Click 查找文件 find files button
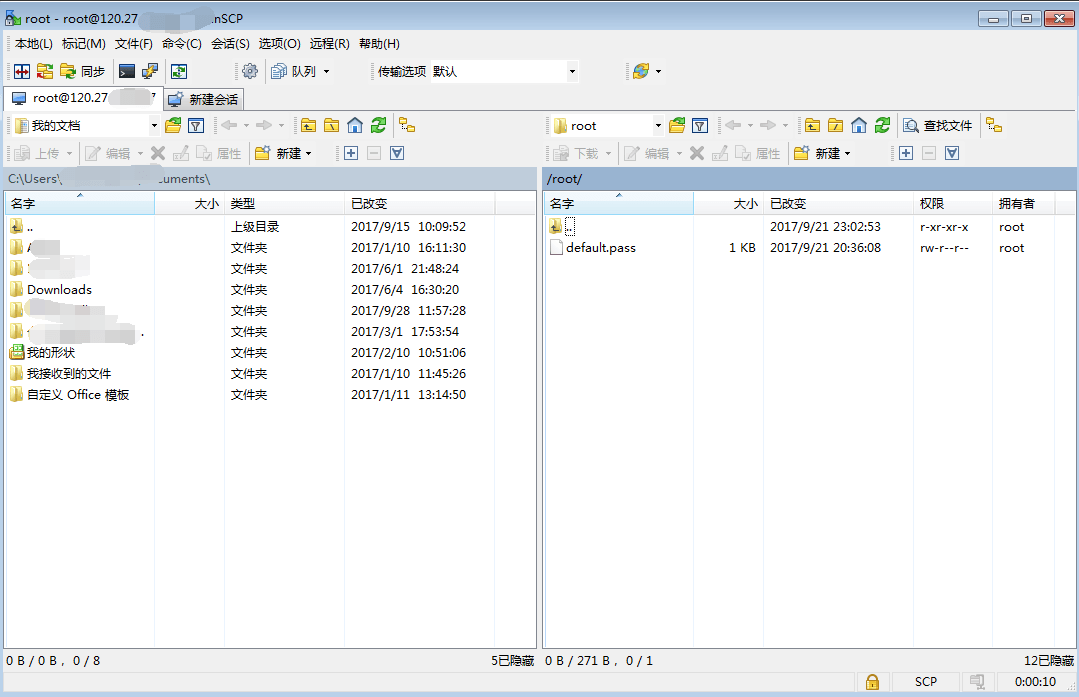 938,126
